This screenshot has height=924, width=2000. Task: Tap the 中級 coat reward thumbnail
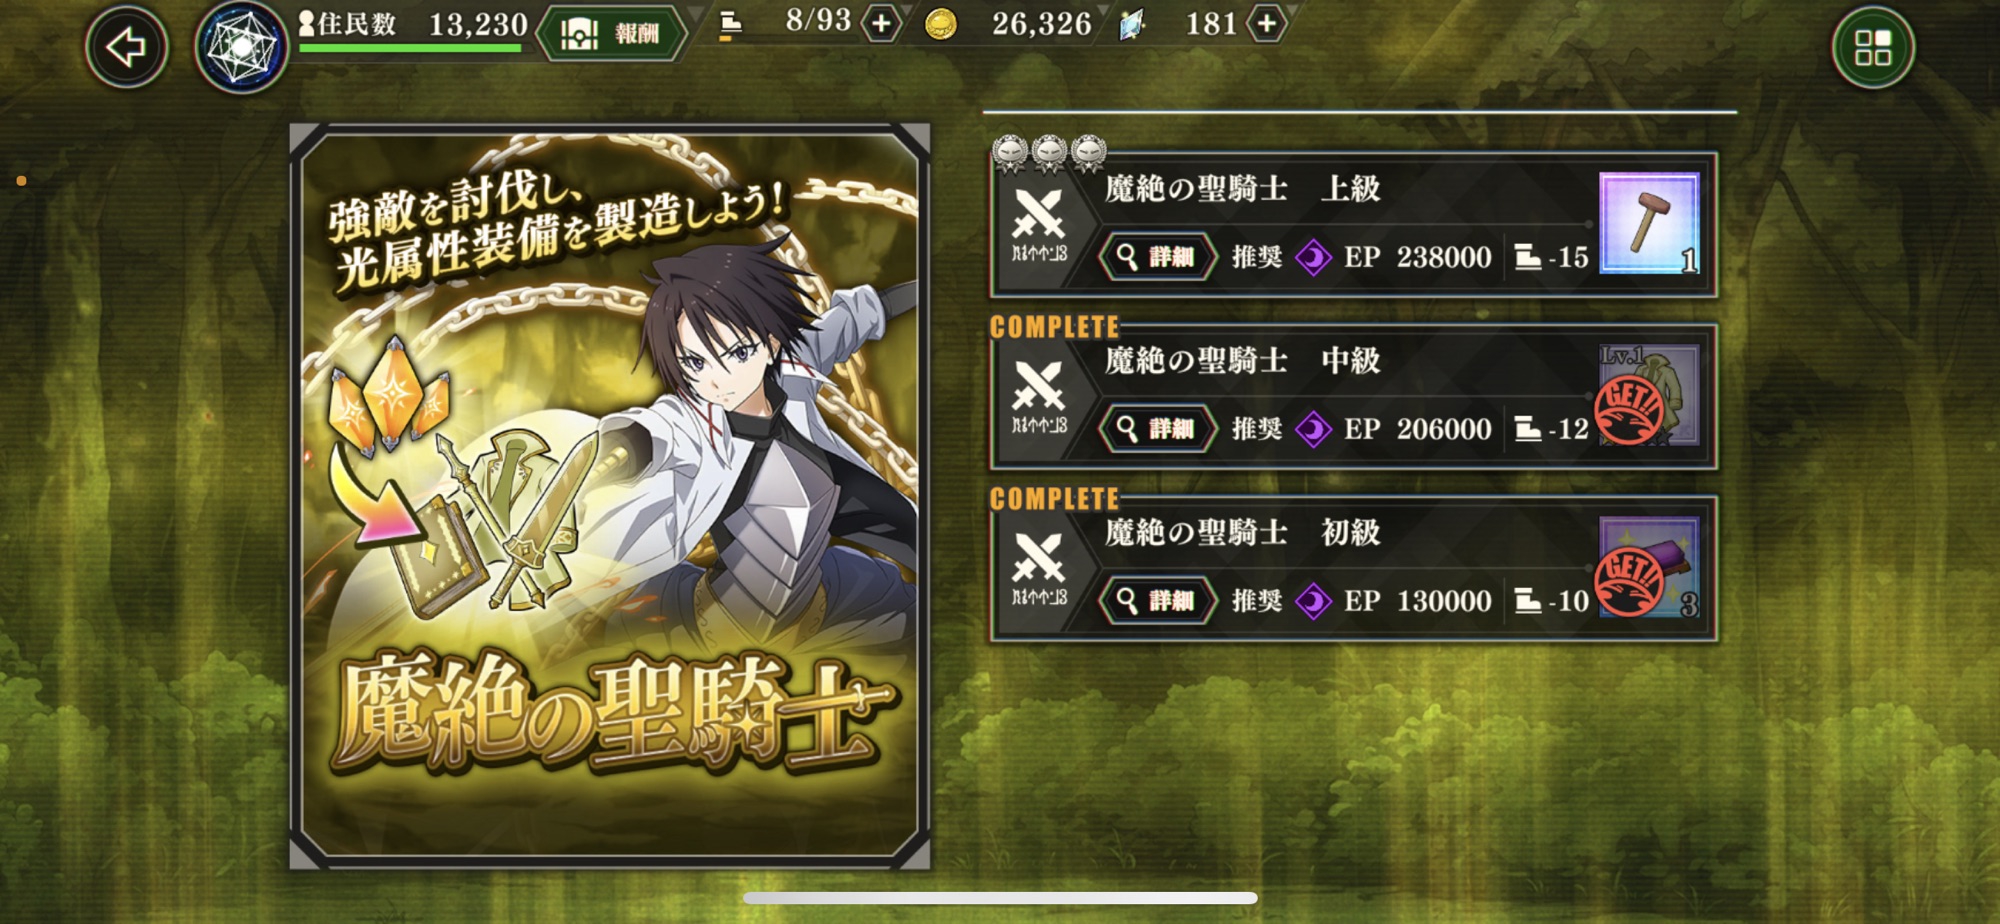coord(1649,395)
